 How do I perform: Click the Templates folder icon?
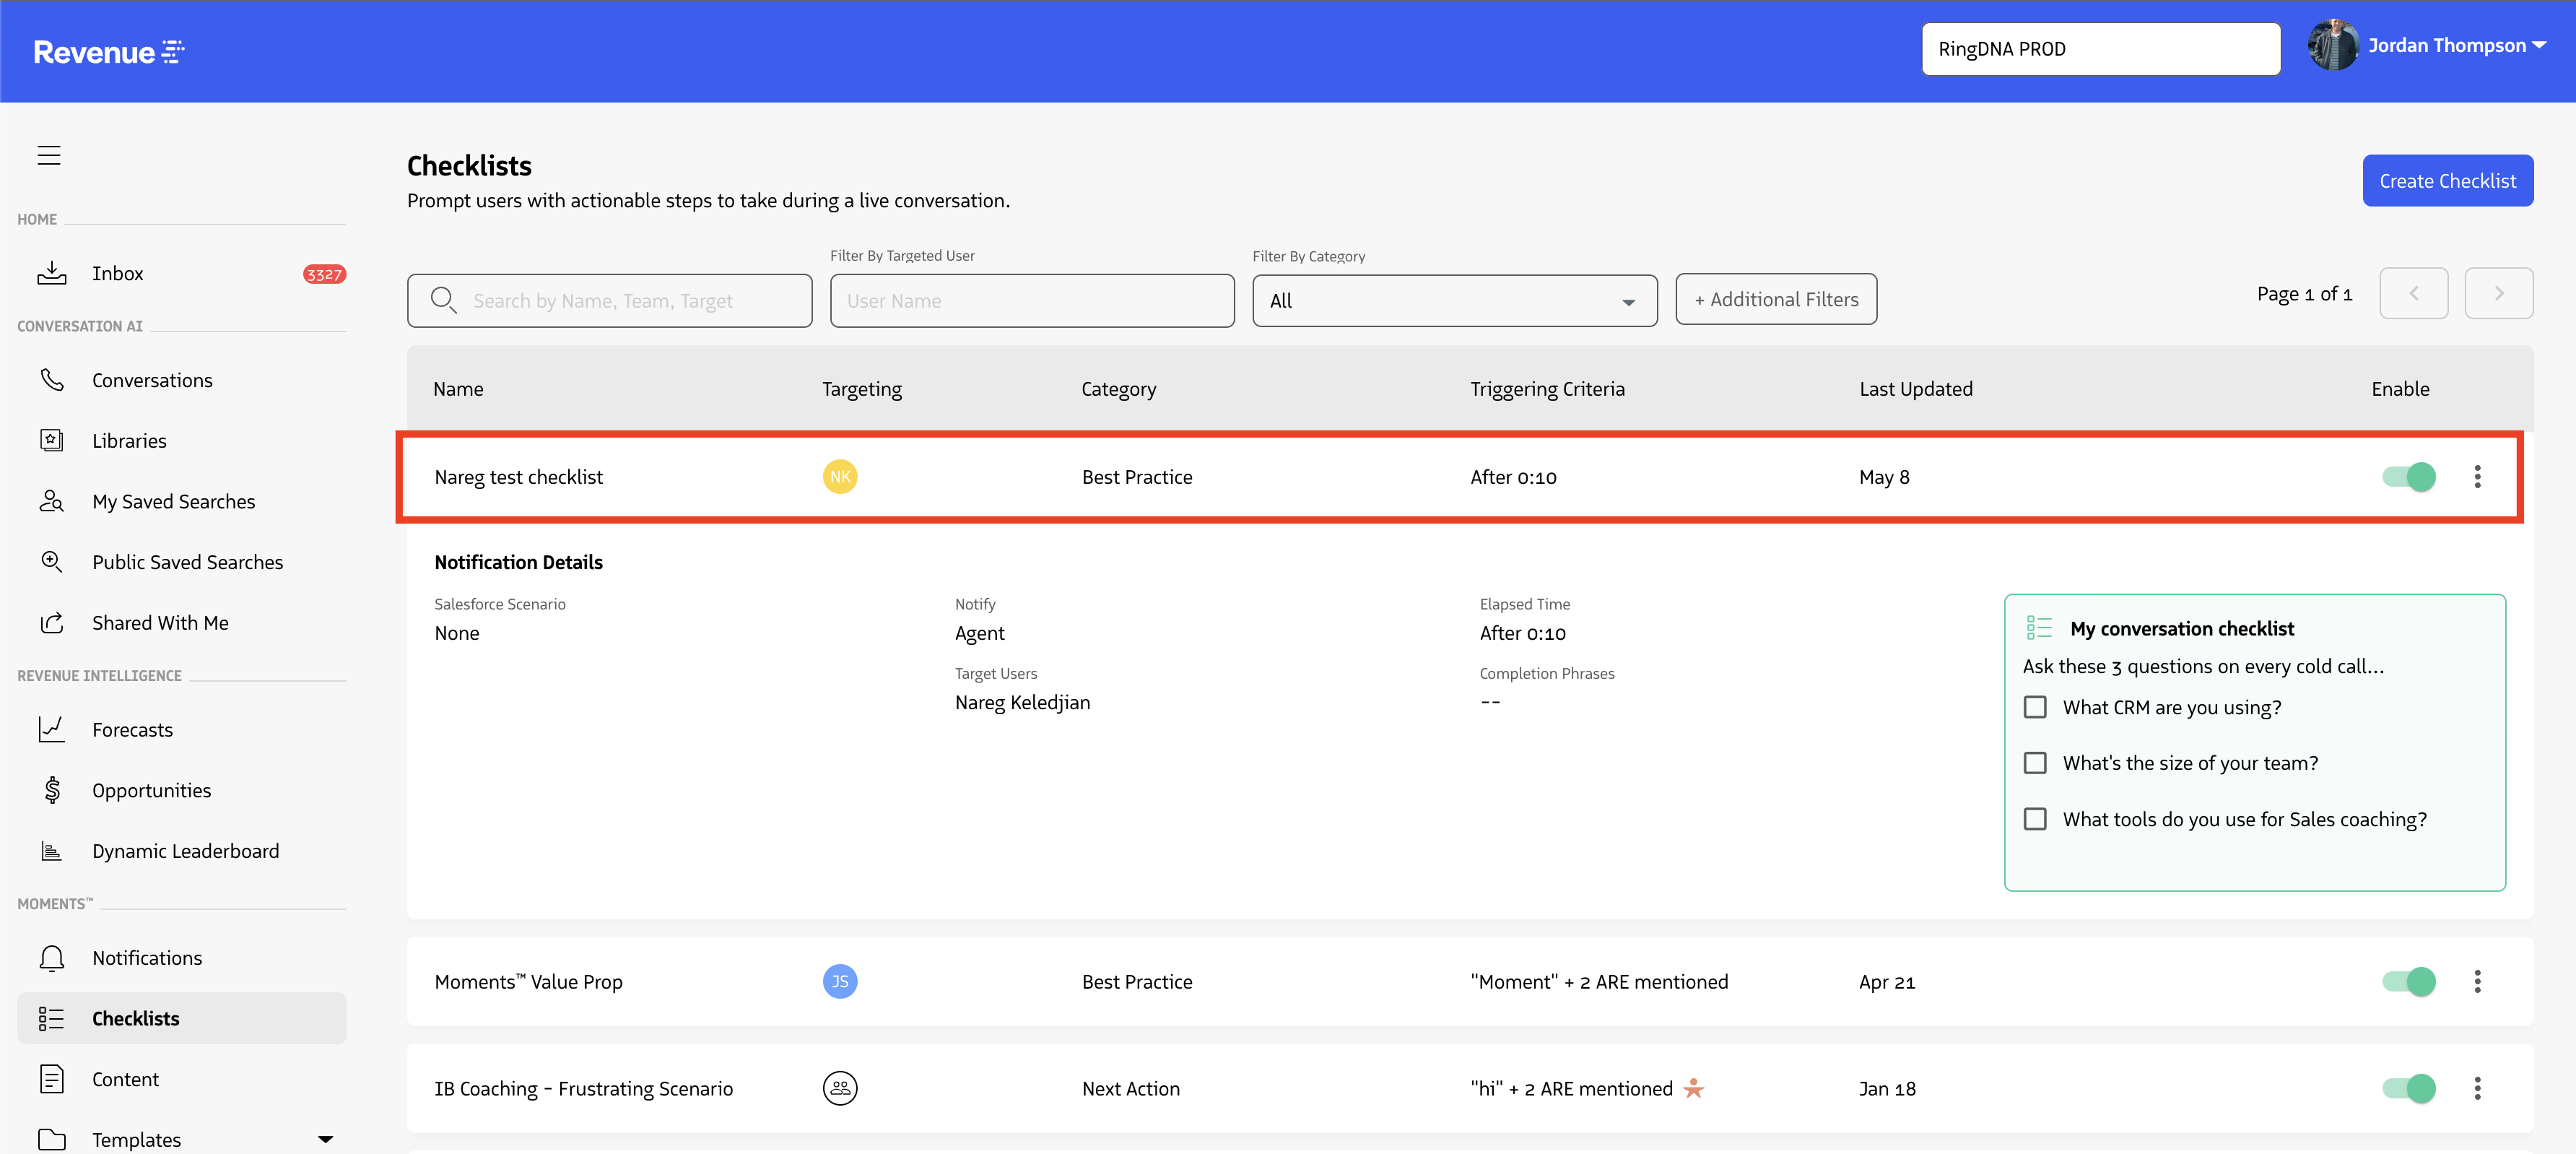click(52, 1139)
